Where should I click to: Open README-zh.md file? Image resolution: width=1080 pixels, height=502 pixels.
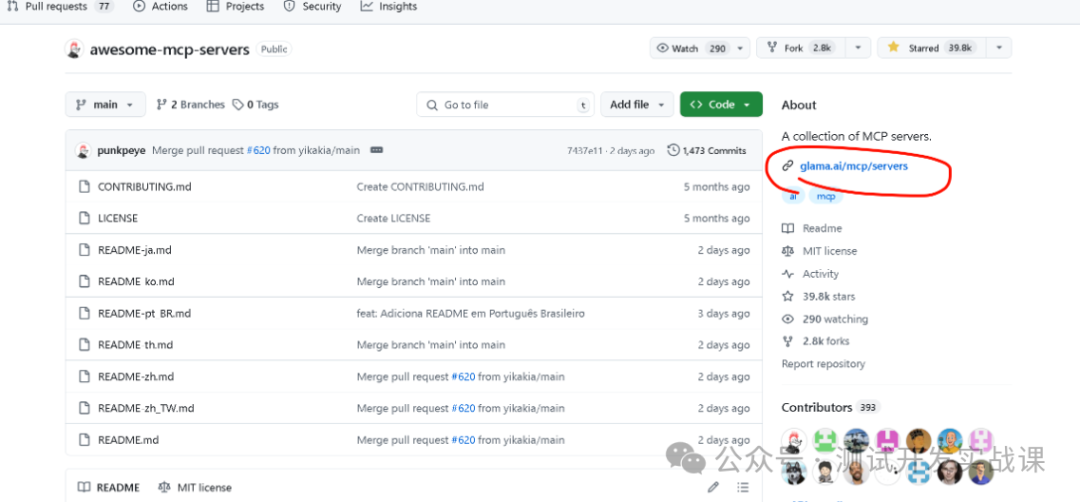tap(136, 377)
